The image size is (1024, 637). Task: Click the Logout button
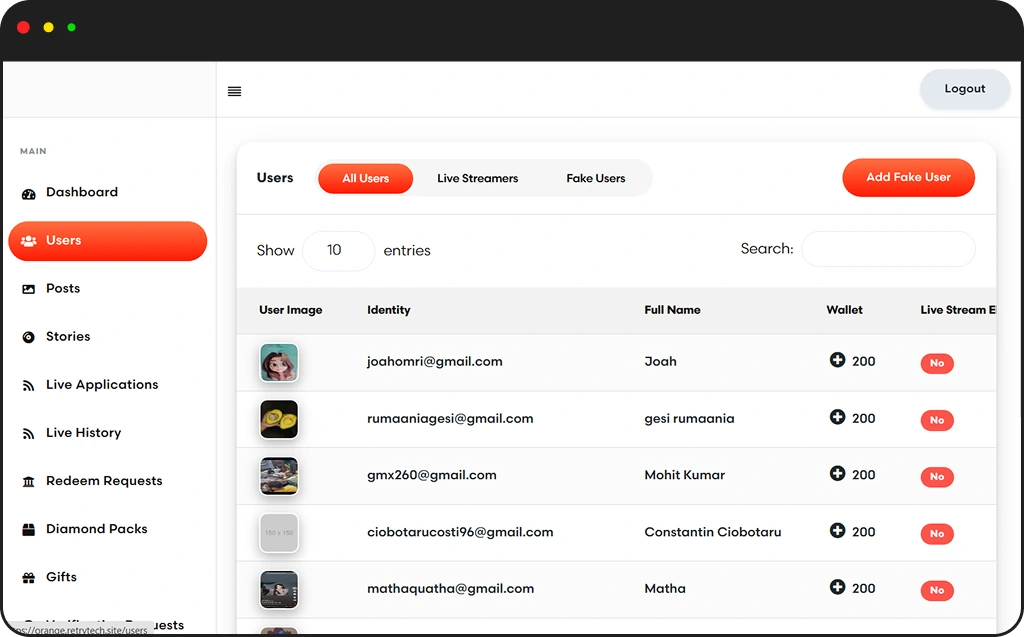[x=965, y=89]
